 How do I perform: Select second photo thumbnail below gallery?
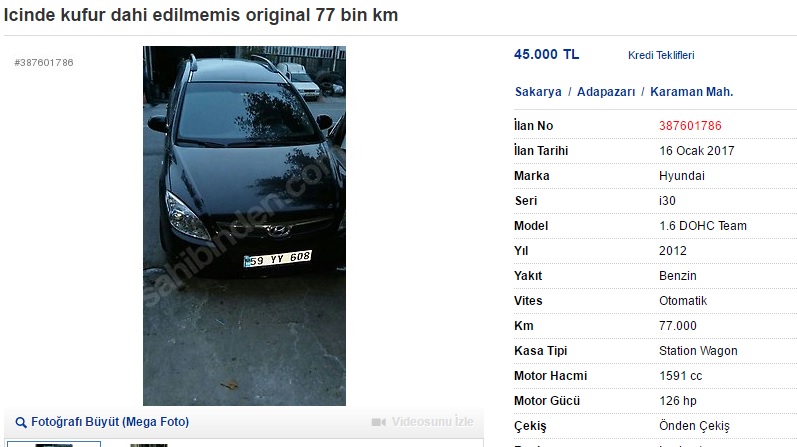pyautogui.click(x=148, y=445)
